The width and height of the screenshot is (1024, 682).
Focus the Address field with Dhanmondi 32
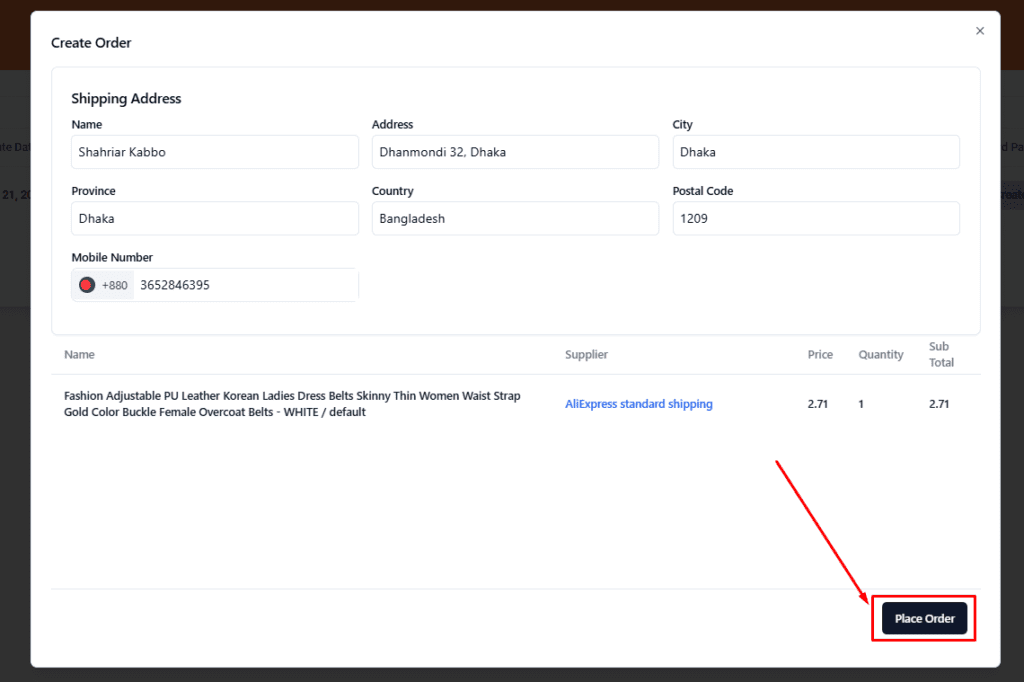point(515,152)
